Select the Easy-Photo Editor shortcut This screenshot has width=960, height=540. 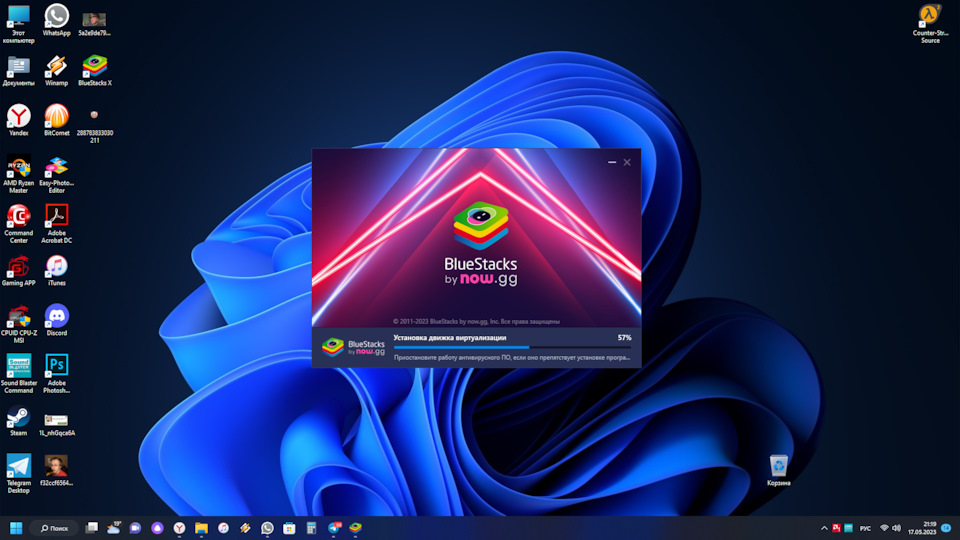(56, 174)
